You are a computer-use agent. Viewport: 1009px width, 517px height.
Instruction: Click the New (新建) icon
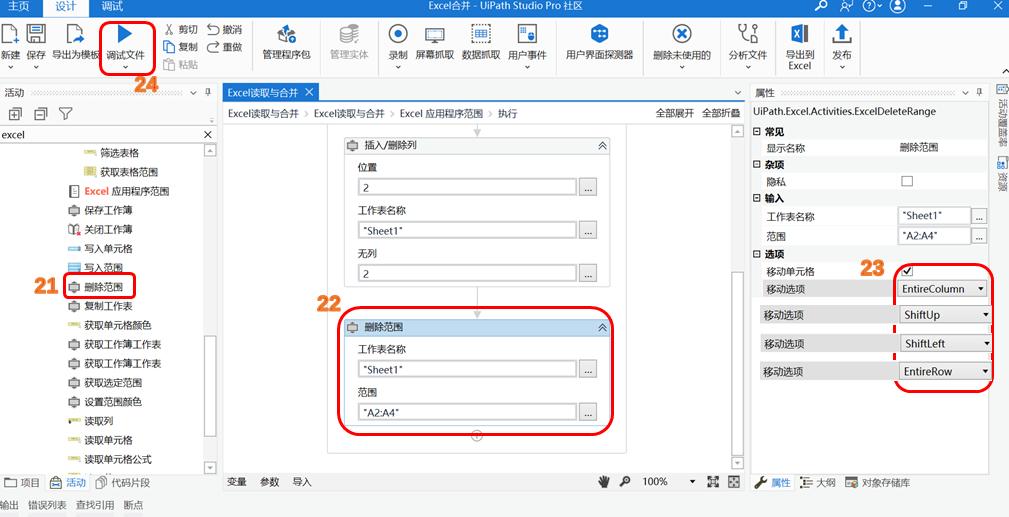click(10, 34)
